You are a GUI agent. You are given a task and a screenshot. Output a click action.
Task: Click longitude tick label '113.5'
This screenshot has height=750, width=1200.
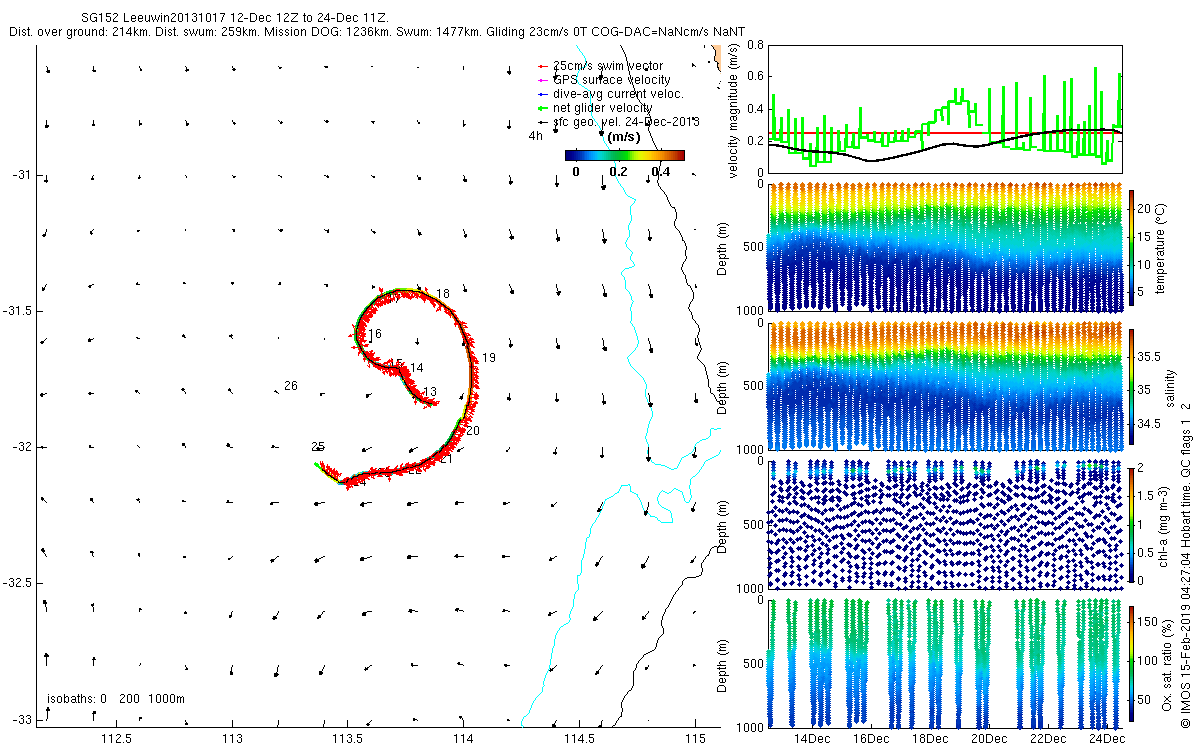tap(347, 739)
